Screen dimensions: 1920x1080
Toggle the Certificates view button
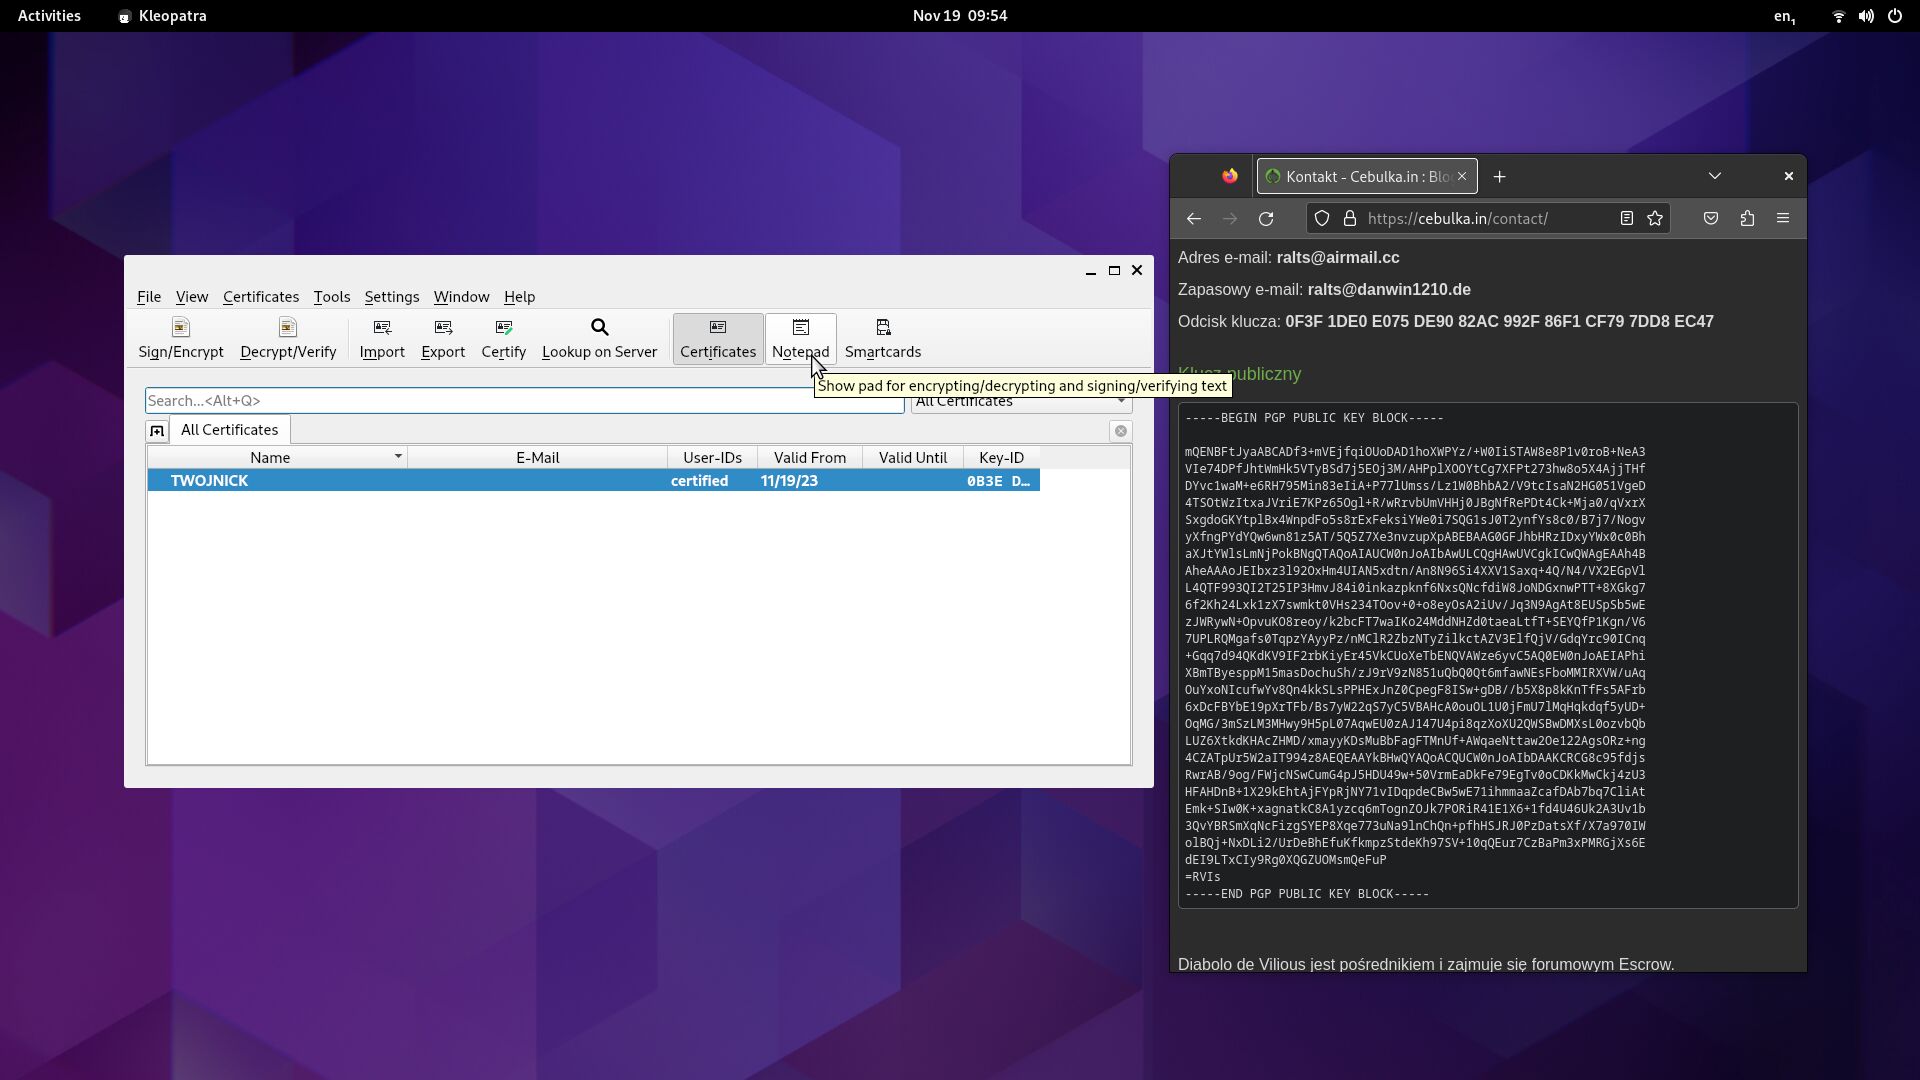click(717, 338)
